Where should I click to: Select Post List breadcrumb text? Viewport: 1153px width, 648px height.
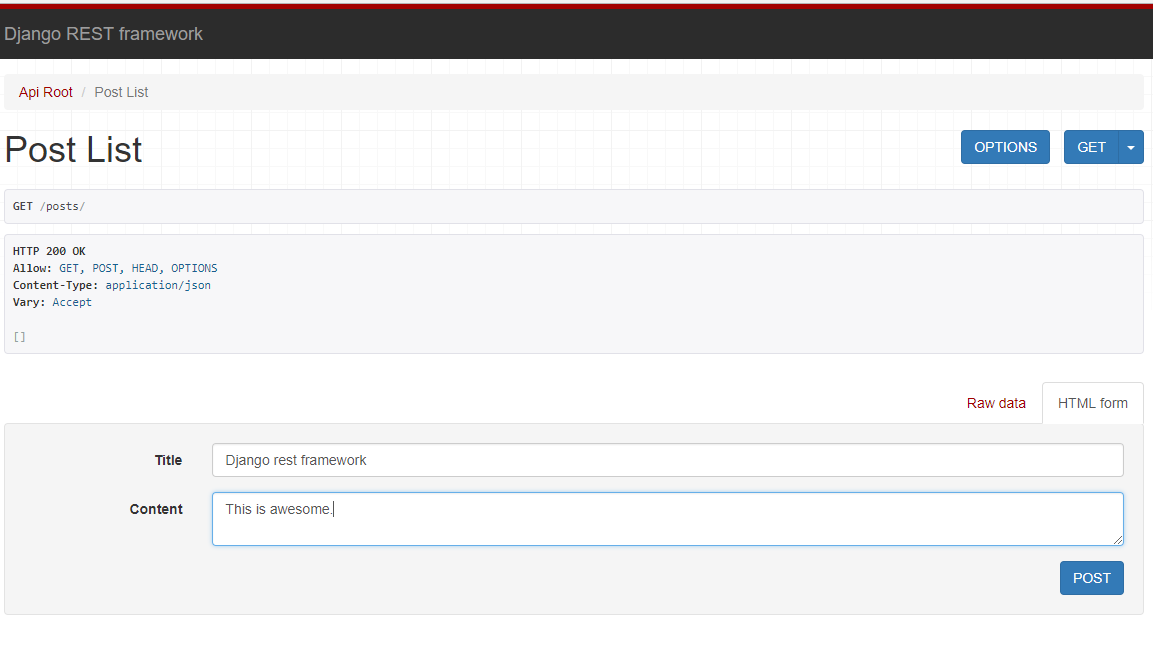pyautogui.click(x=121, y=92)
